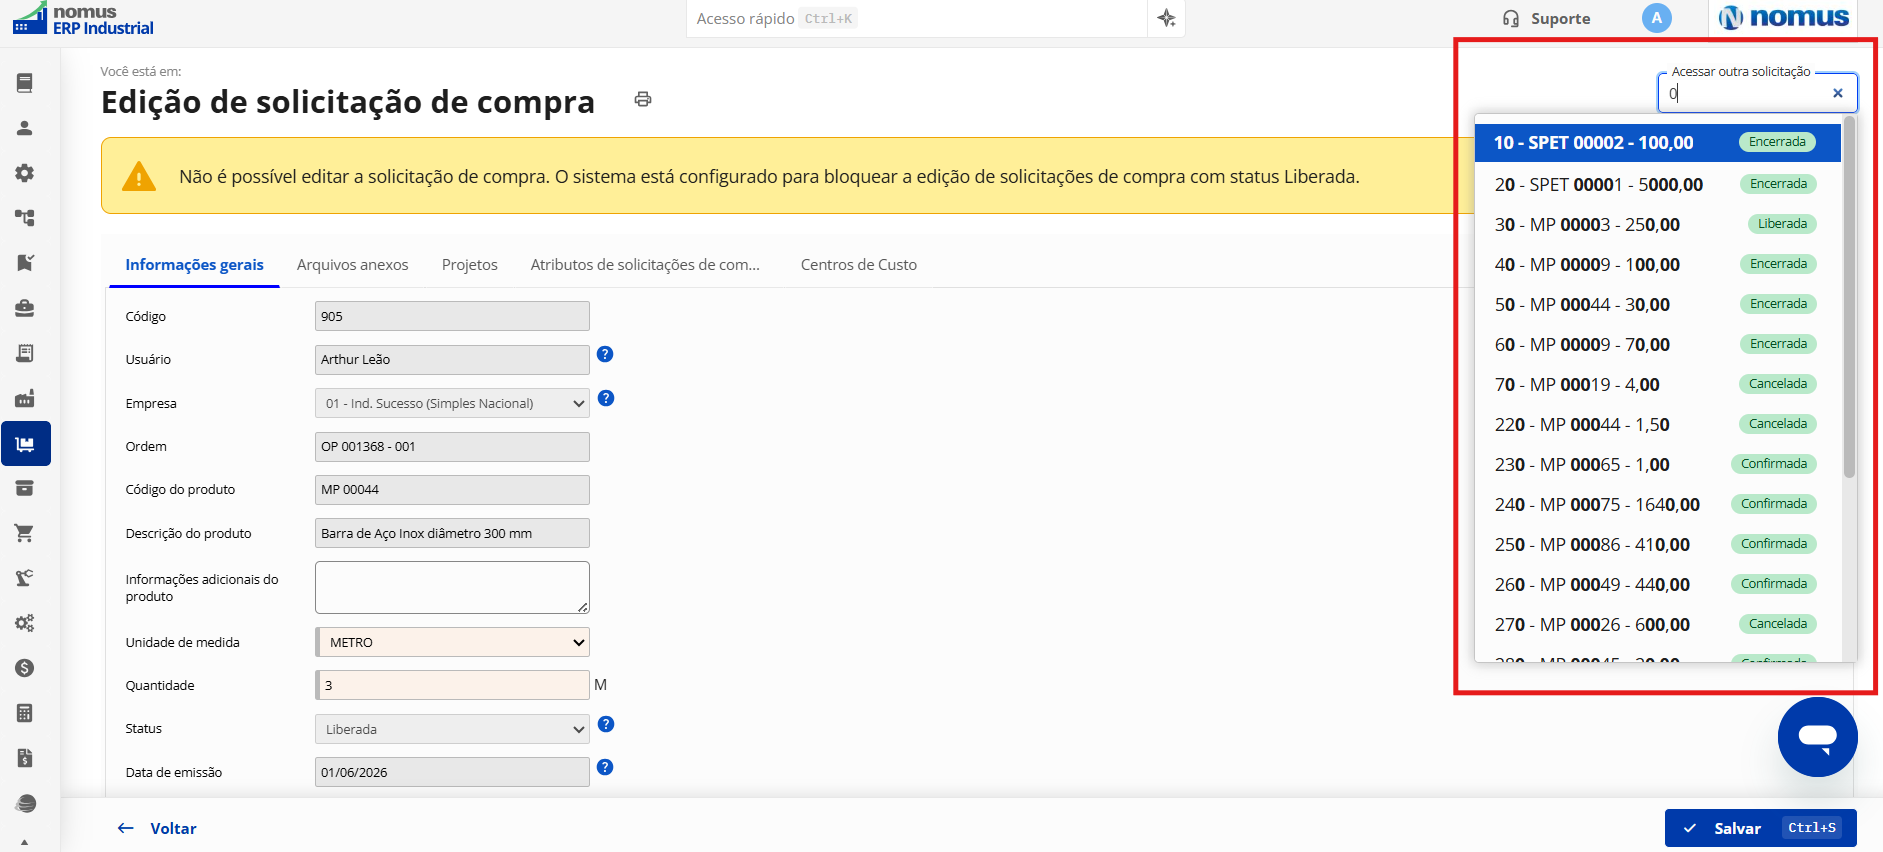This screenshot has height=852, width=1883.
Task: Open the factory icon in sidebar
Action: 25,398
